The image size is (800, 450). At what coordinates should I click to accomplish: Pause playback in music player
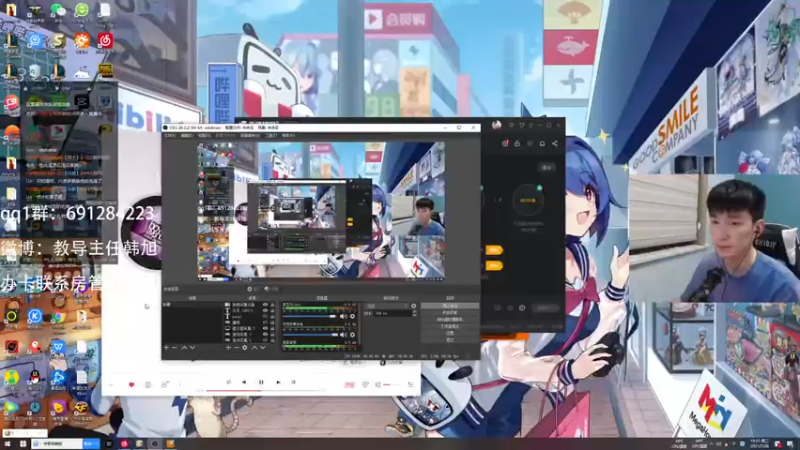[x=261, y=382]
